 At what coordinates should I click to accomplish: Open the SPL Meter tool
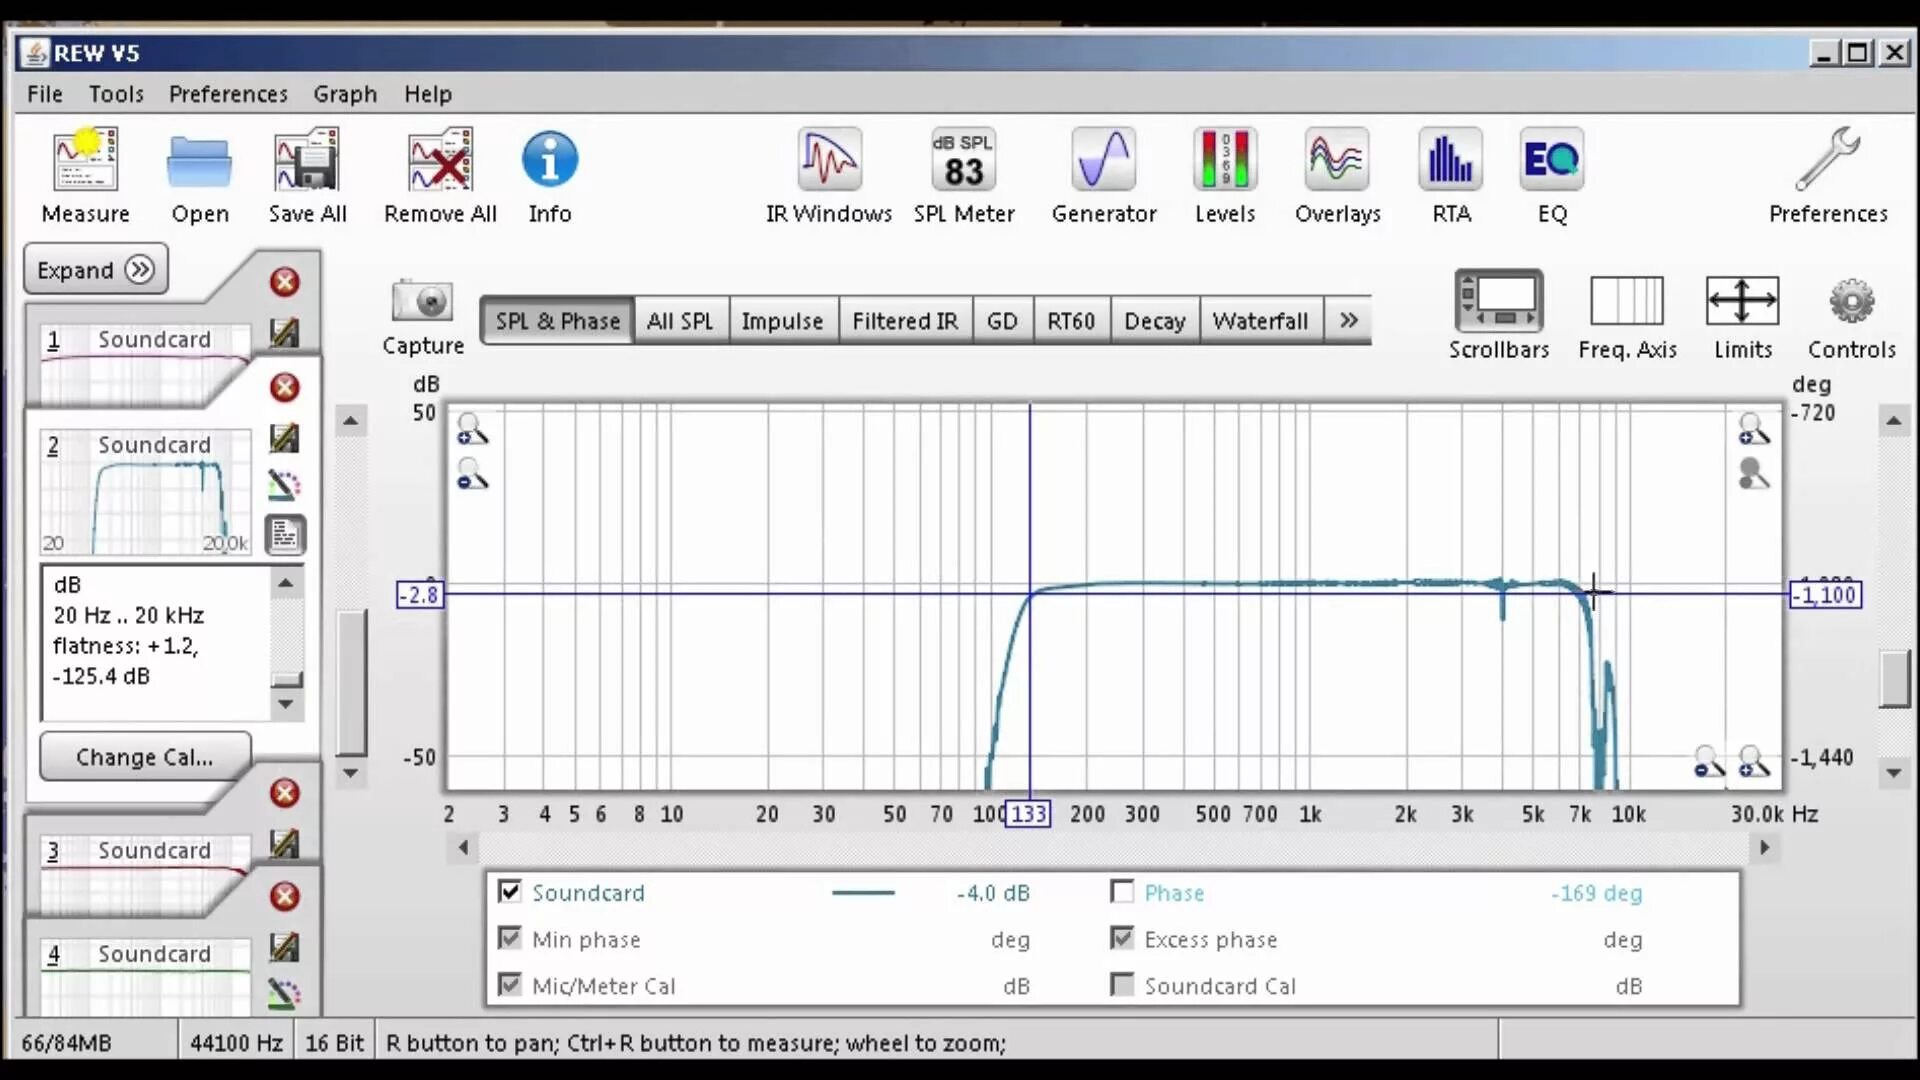click(x=963, y=160)
